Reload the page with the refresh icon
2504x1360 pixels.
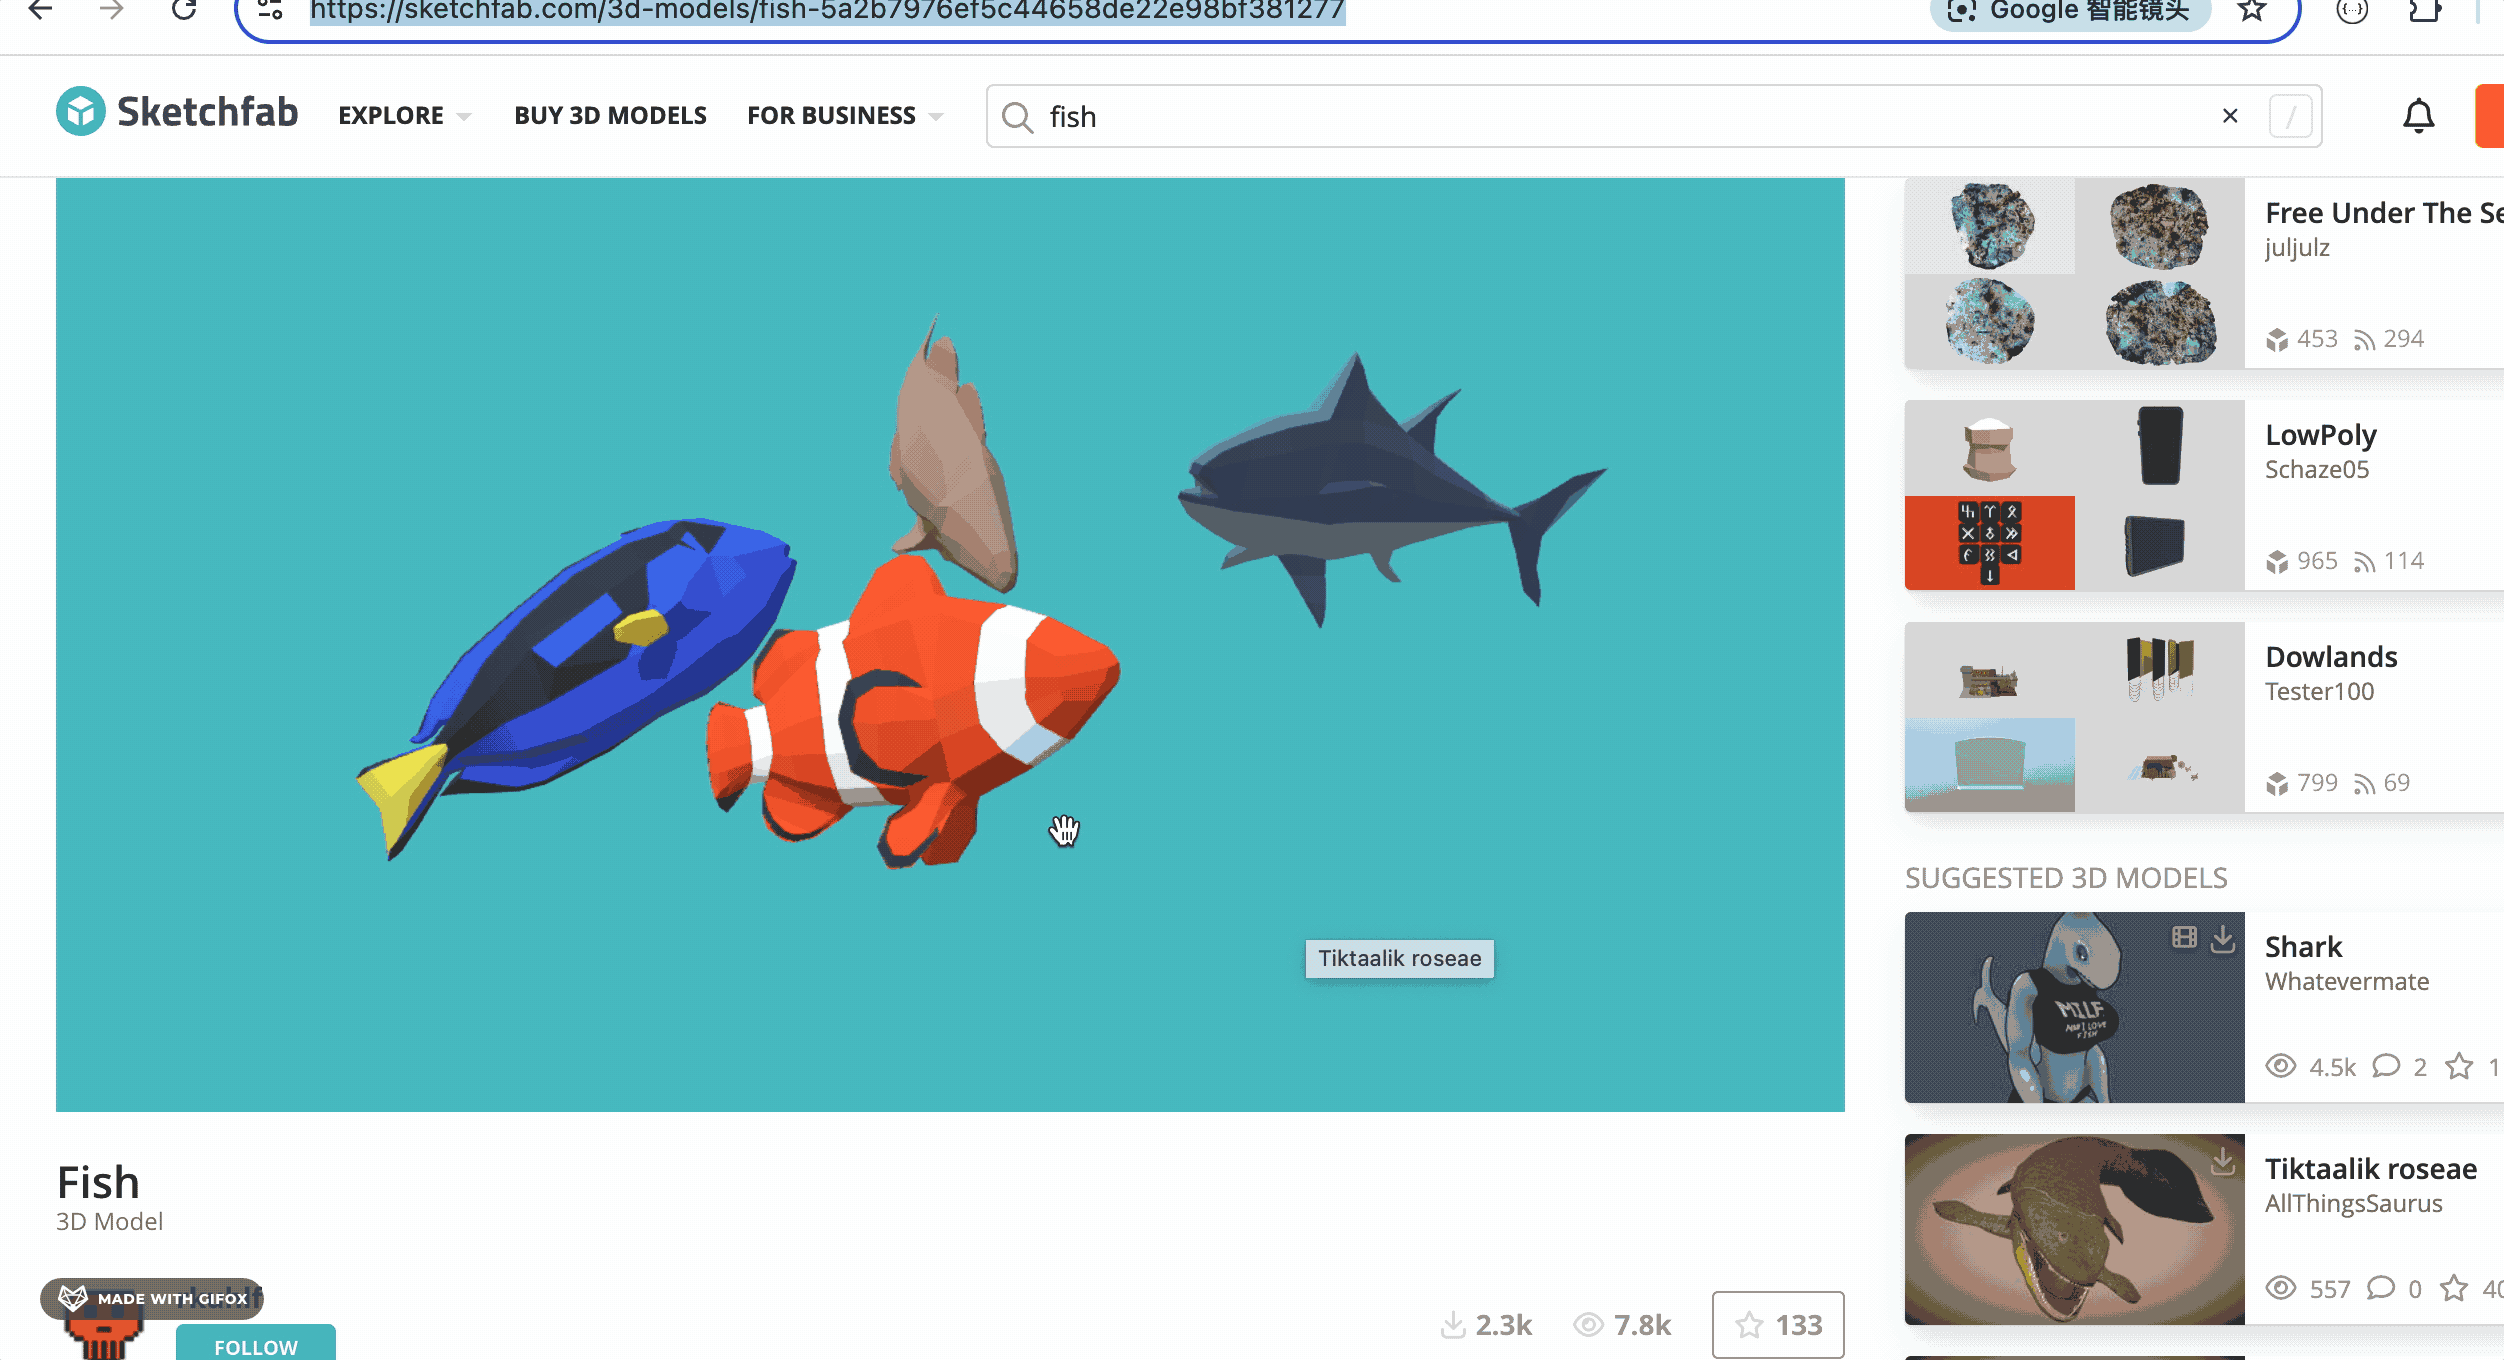pyautogui.click(x=184, y=10)
